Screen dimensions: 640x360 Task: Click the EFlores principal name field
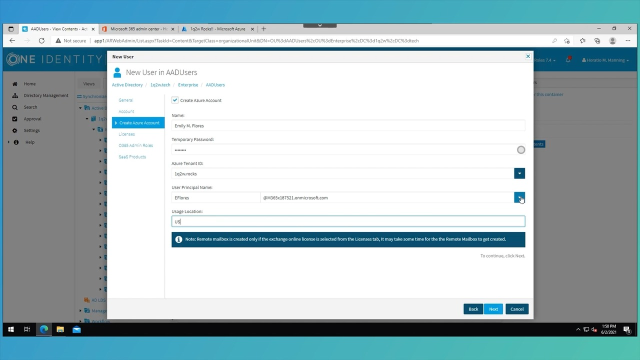click(x=216, y=198)
